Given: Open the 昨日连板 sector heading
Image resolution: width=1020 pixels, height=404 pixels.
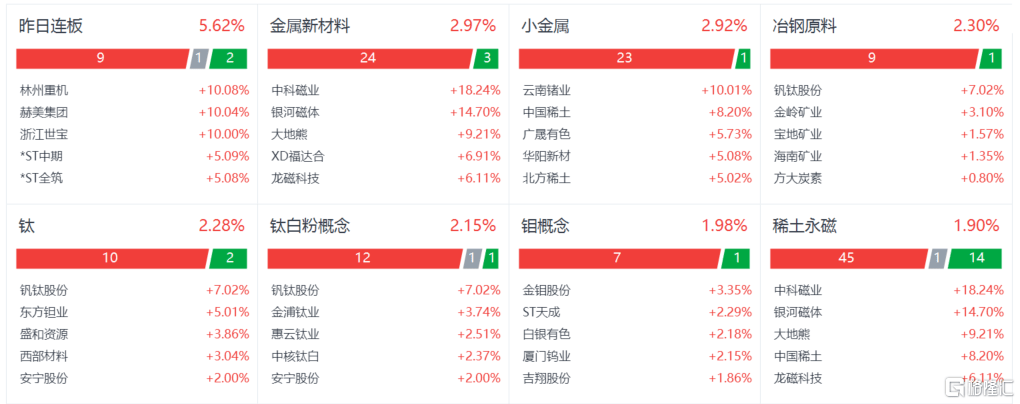Looking at the screenshot, I should point(51,27).
